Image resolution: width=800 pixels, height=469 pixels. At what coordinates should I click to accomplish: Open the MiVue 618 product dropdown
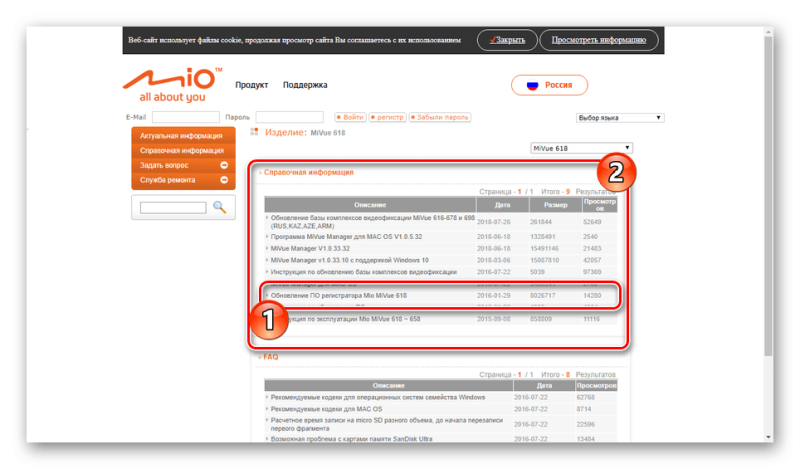point(582,148)
